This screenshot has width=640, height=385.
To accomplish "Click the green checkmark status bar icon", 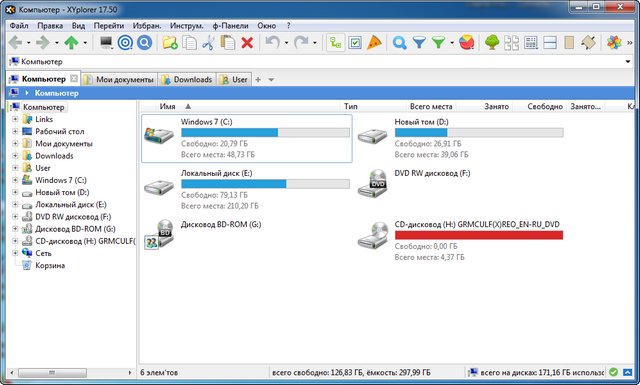I will pyautogui.click(x=613, y=372).
